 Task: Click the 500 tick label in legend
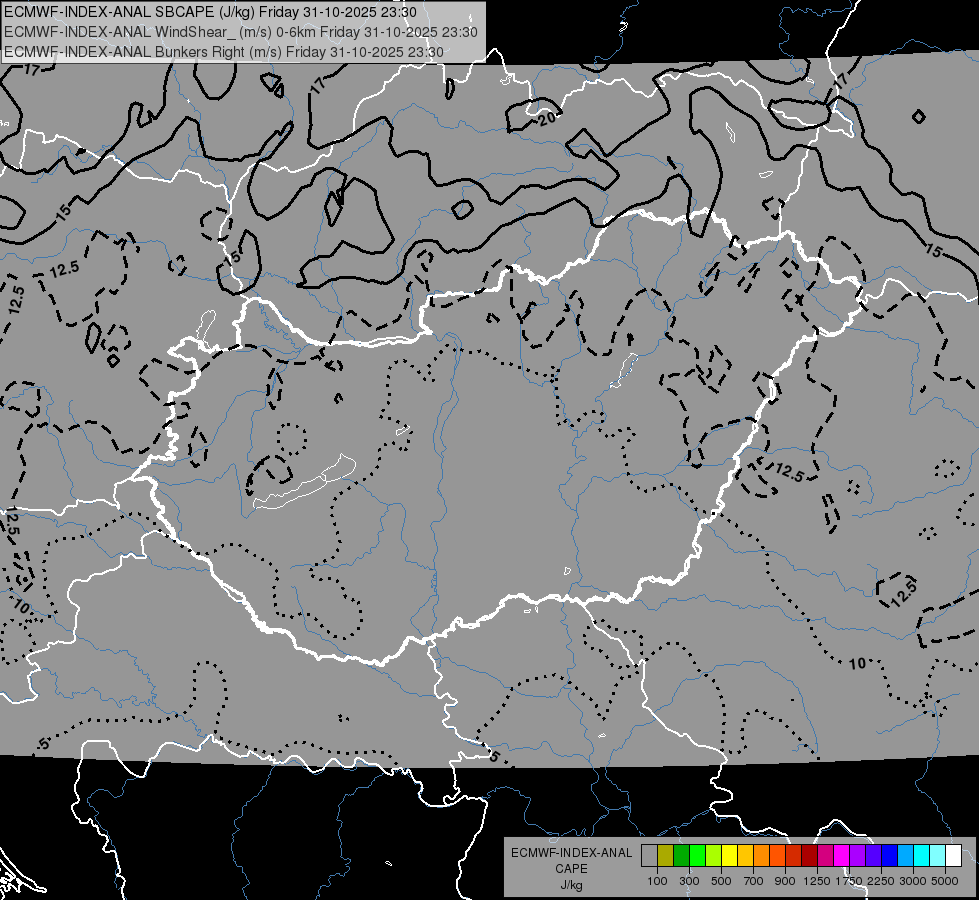coord(721,881)
